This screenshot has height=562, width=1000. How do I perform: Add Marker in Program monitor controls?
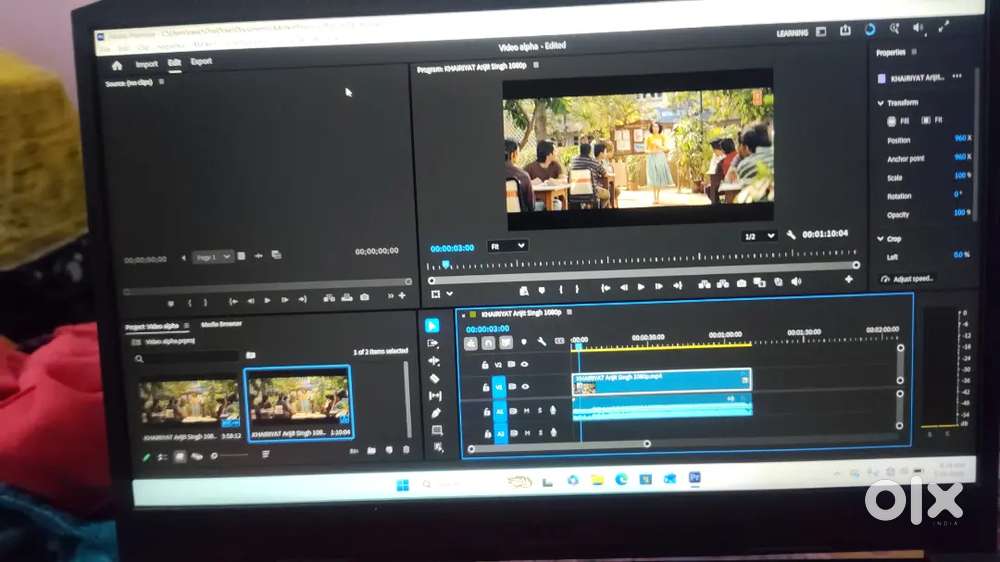541,290
